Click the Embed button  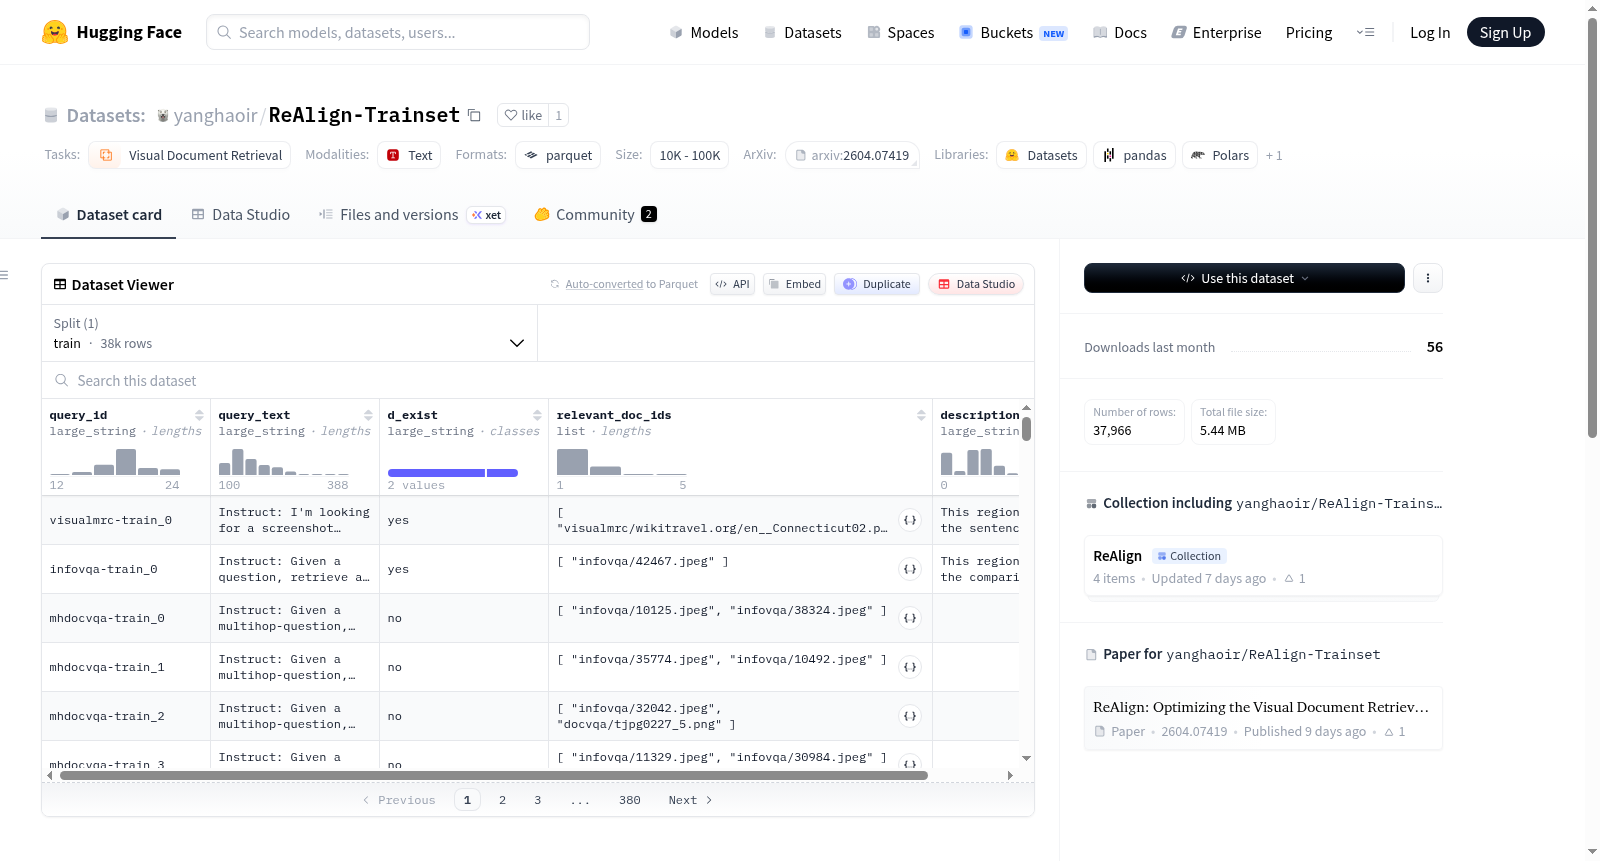click(794, 284)
